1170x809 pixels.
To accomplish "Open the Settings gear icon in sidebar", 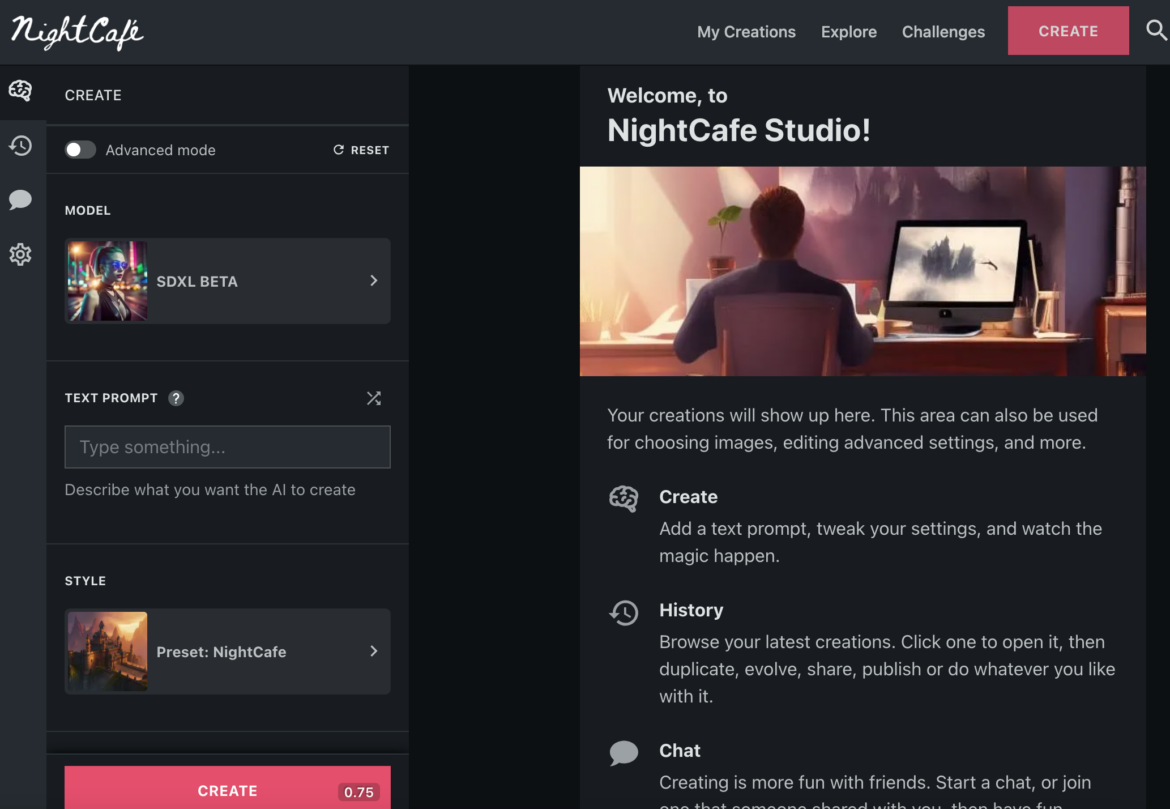I will (20, 254).
